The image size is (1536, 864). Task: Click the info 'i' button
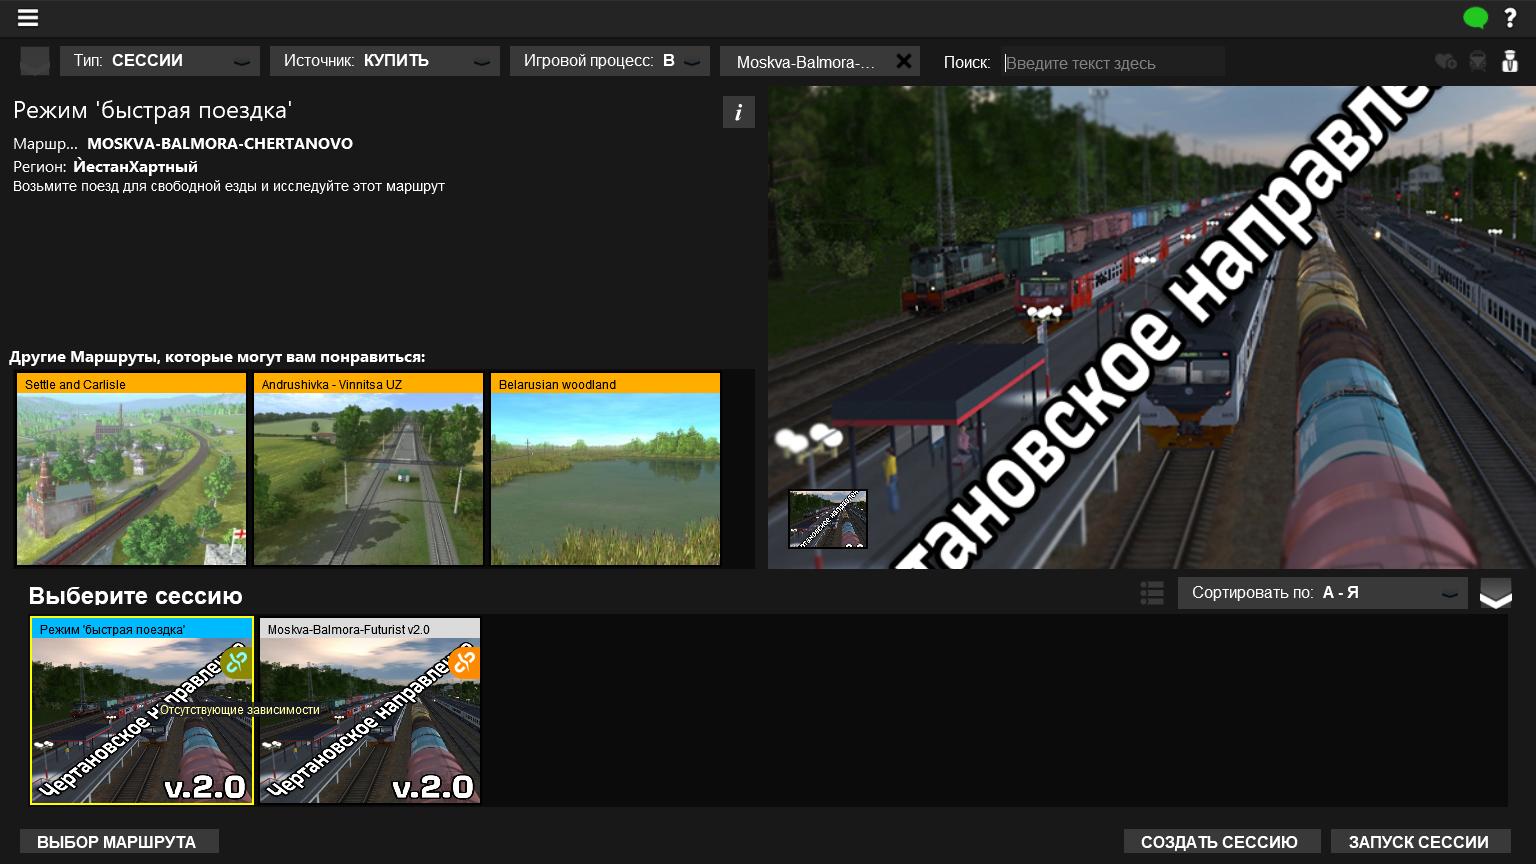coord(738,112)
